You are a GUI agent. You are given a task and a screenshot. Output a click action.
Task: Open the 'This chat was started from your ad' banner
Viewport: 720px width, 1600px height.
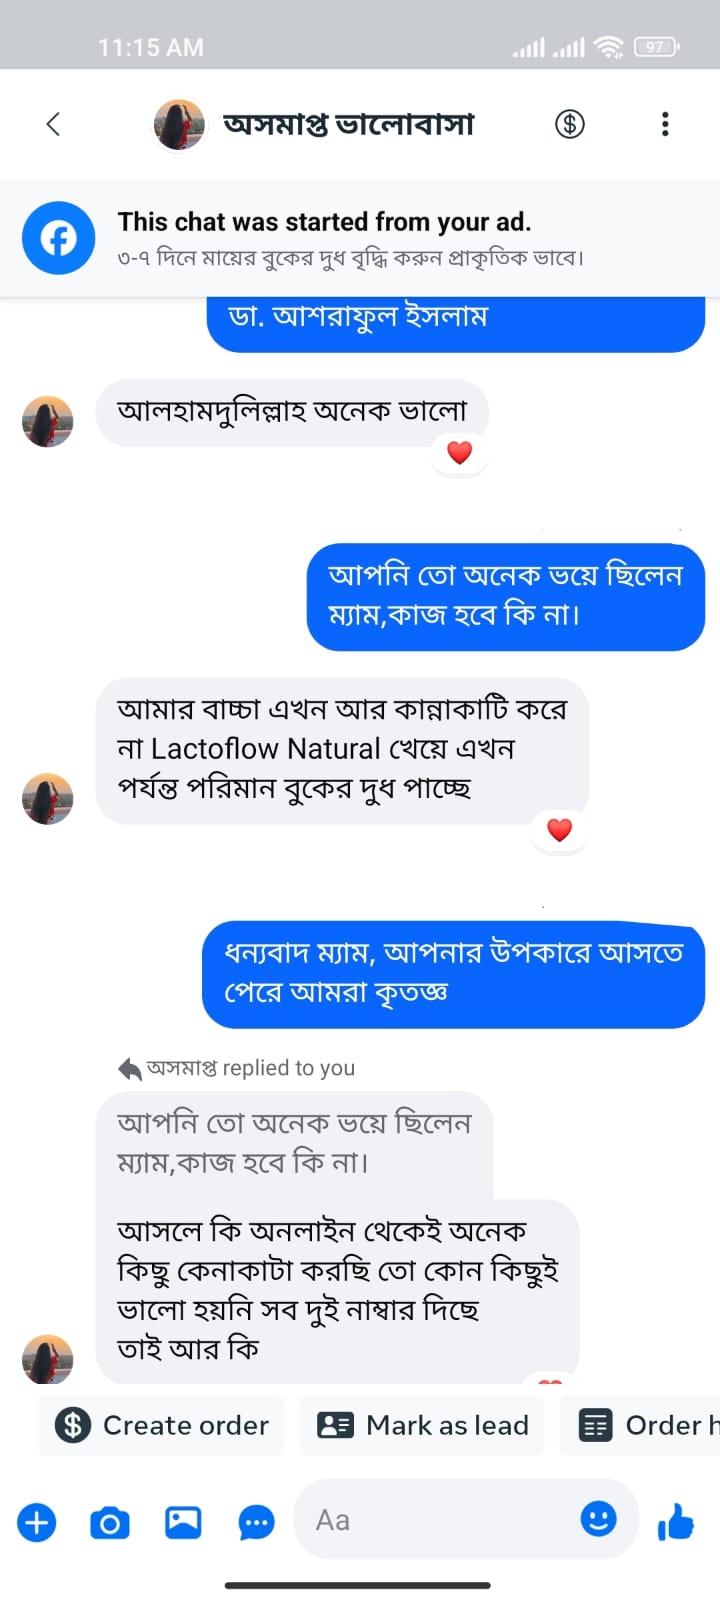coord(350,238)
